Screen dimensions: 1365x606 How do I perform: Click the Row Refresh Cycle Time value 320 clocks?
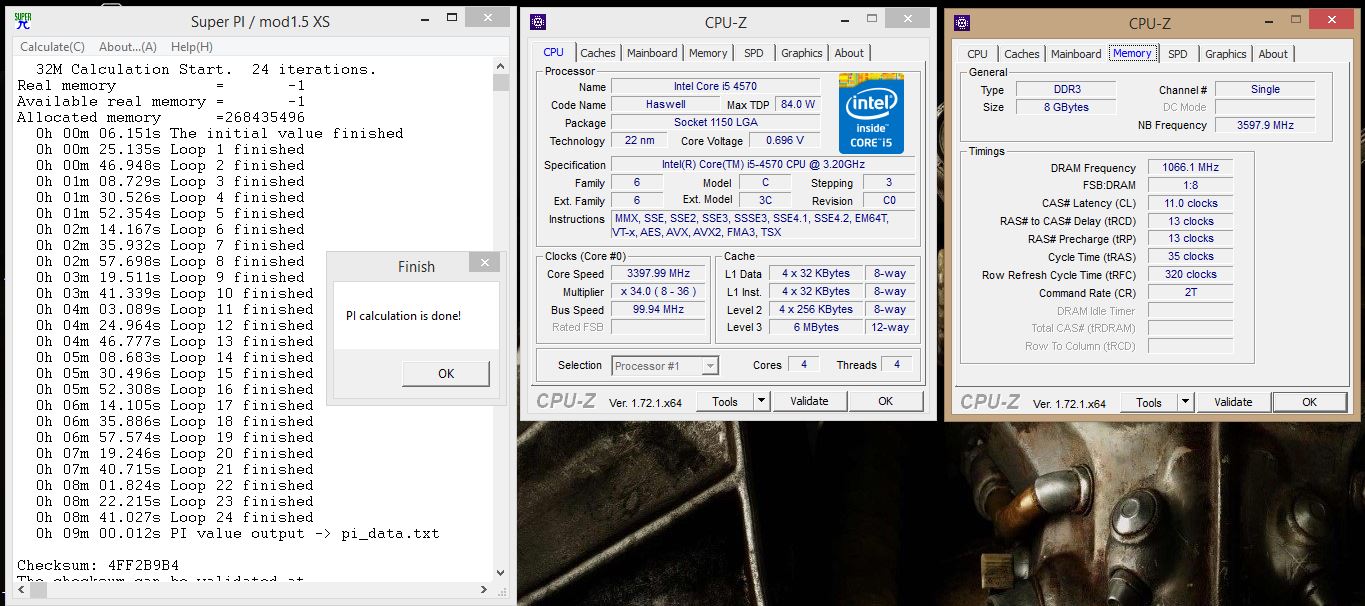(1190, 275)
